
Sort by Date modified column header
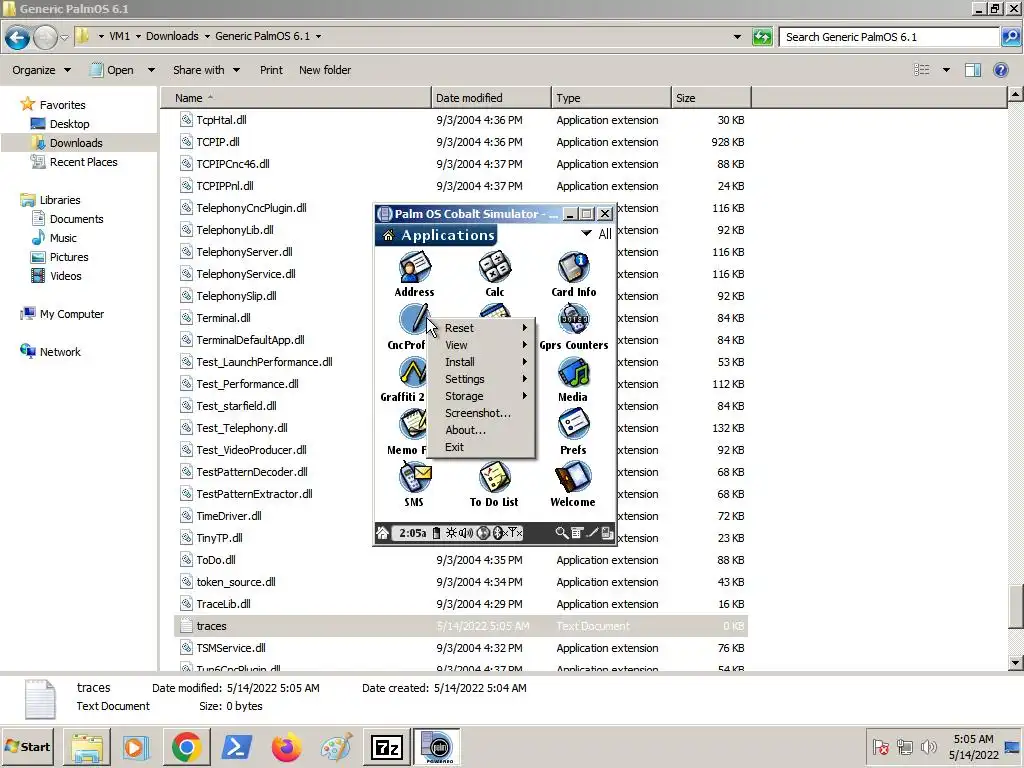click(491, 98)
